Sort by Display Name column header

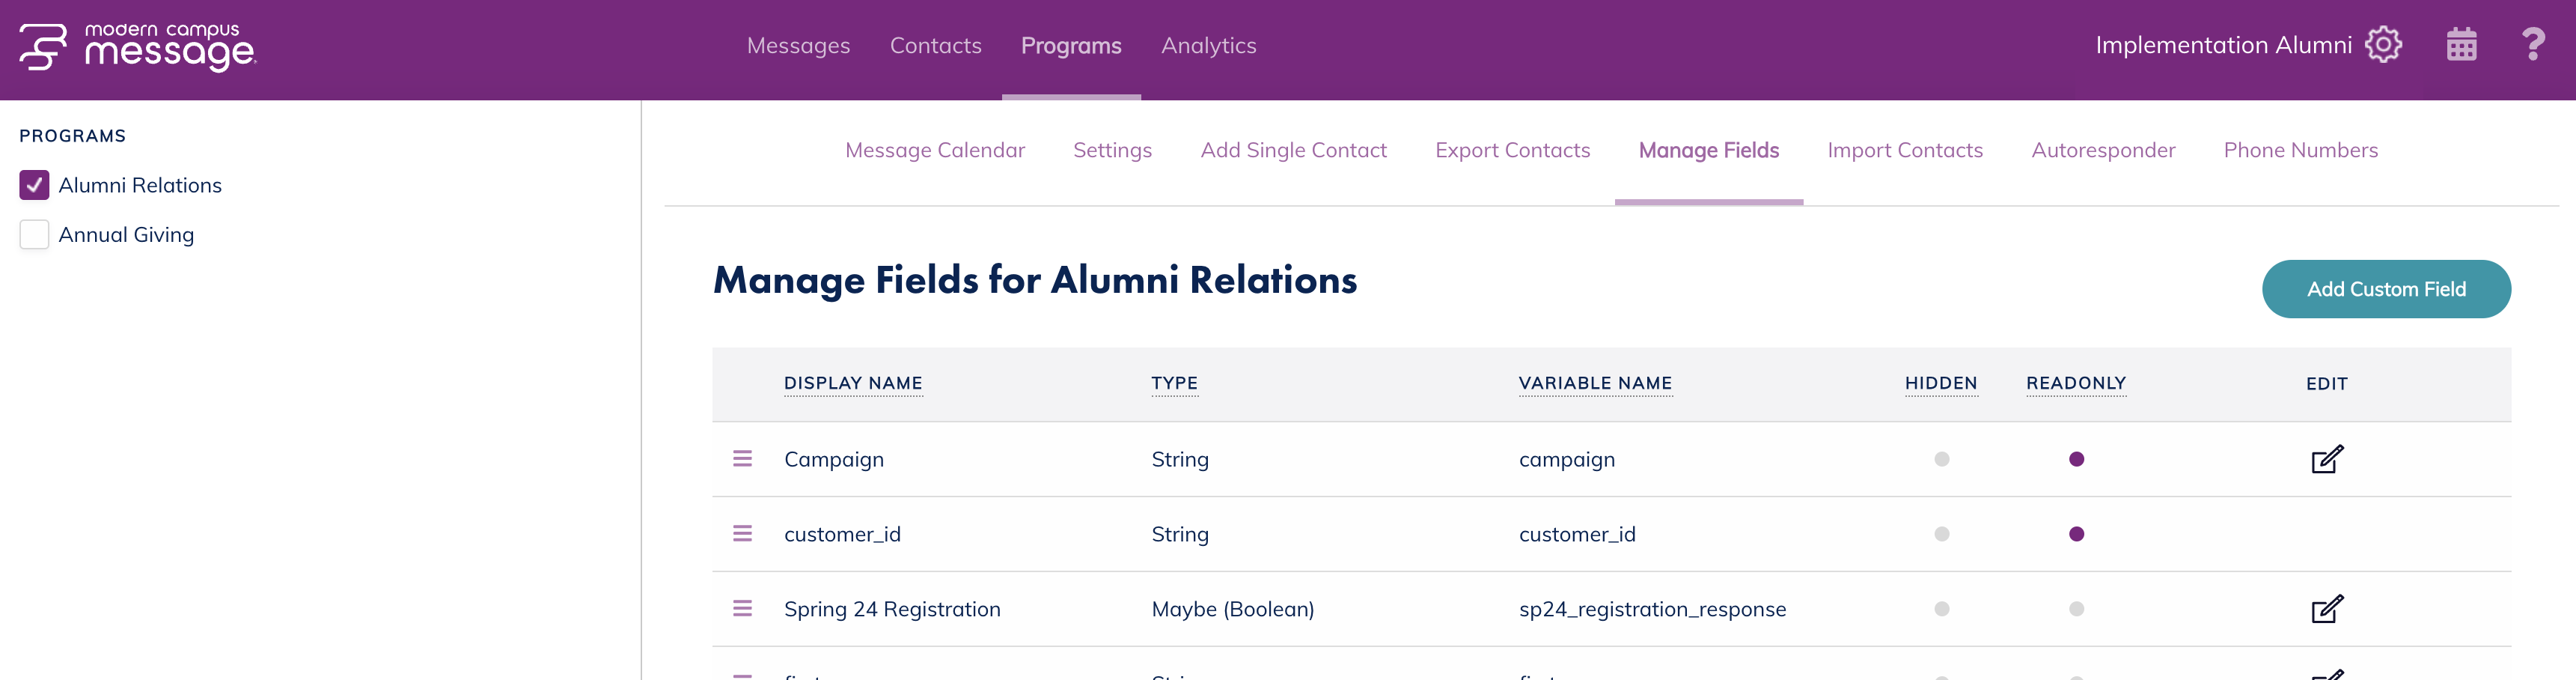click(853, 383)
